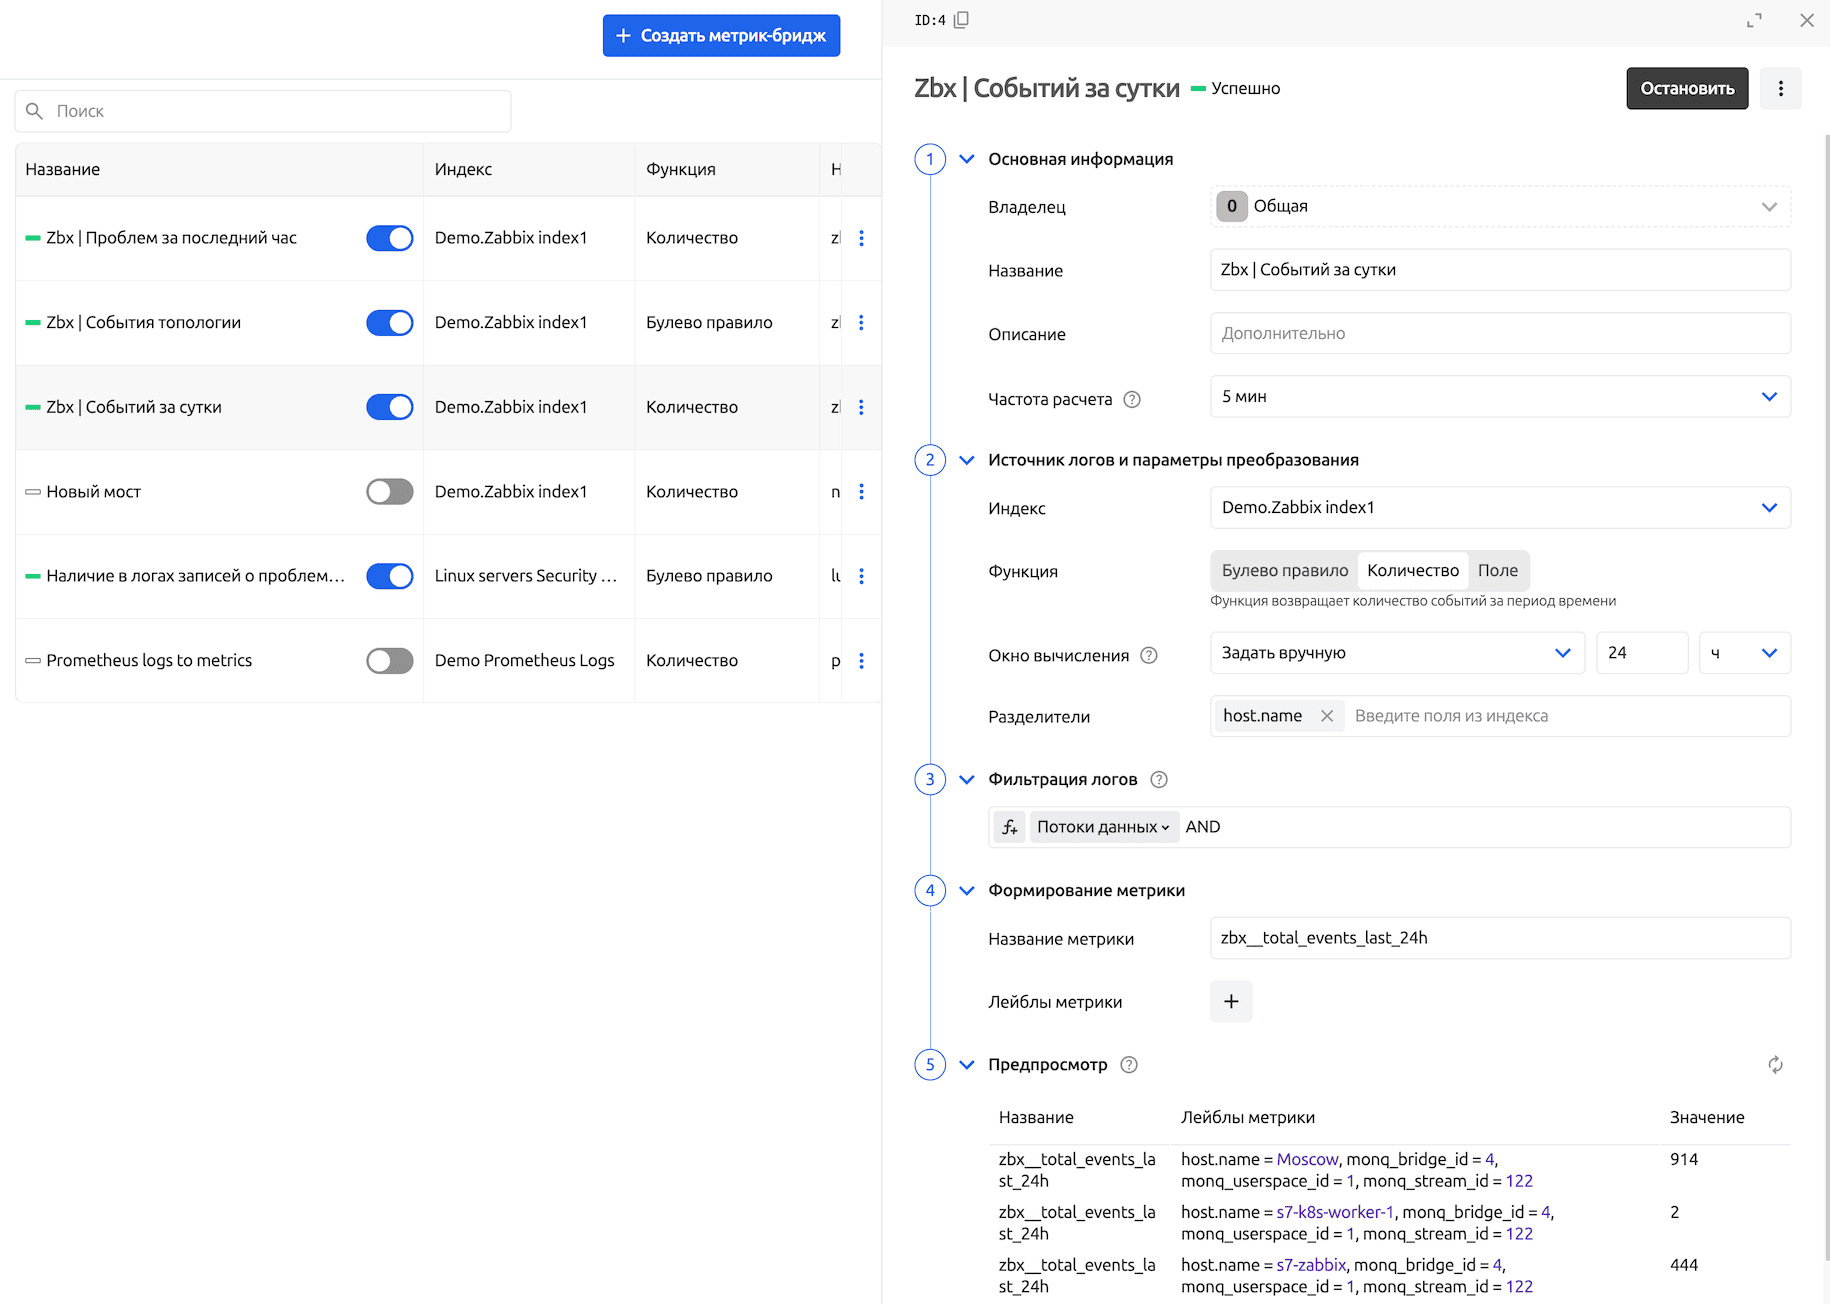Remove the host.name separator tag
This screenshot has width=1830, height=1304.
click(x=1327, y=716)
